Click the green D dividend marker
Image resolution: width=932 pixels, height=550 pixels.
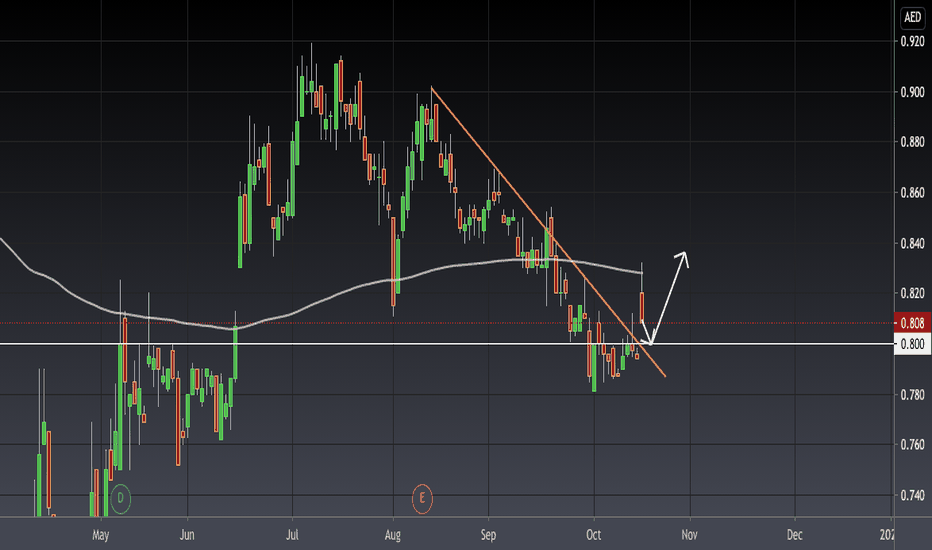pos(121,498)
